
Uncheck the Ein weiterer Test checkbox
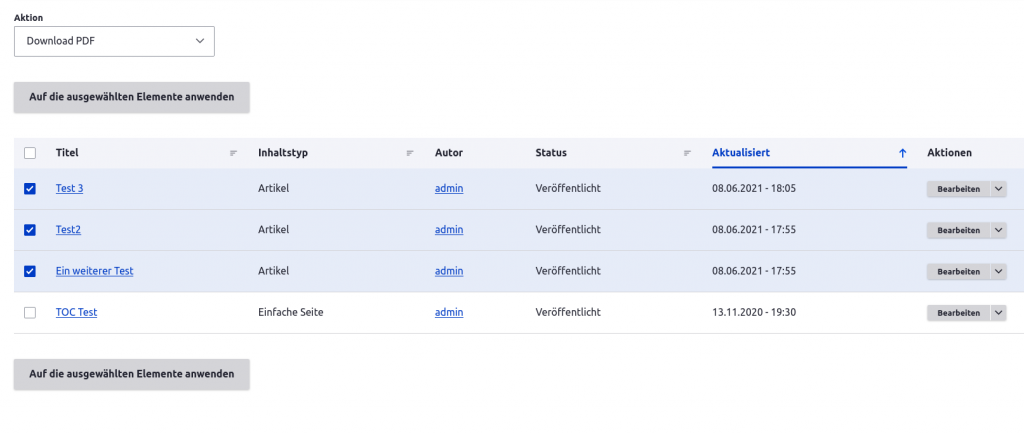coord(30,271)
